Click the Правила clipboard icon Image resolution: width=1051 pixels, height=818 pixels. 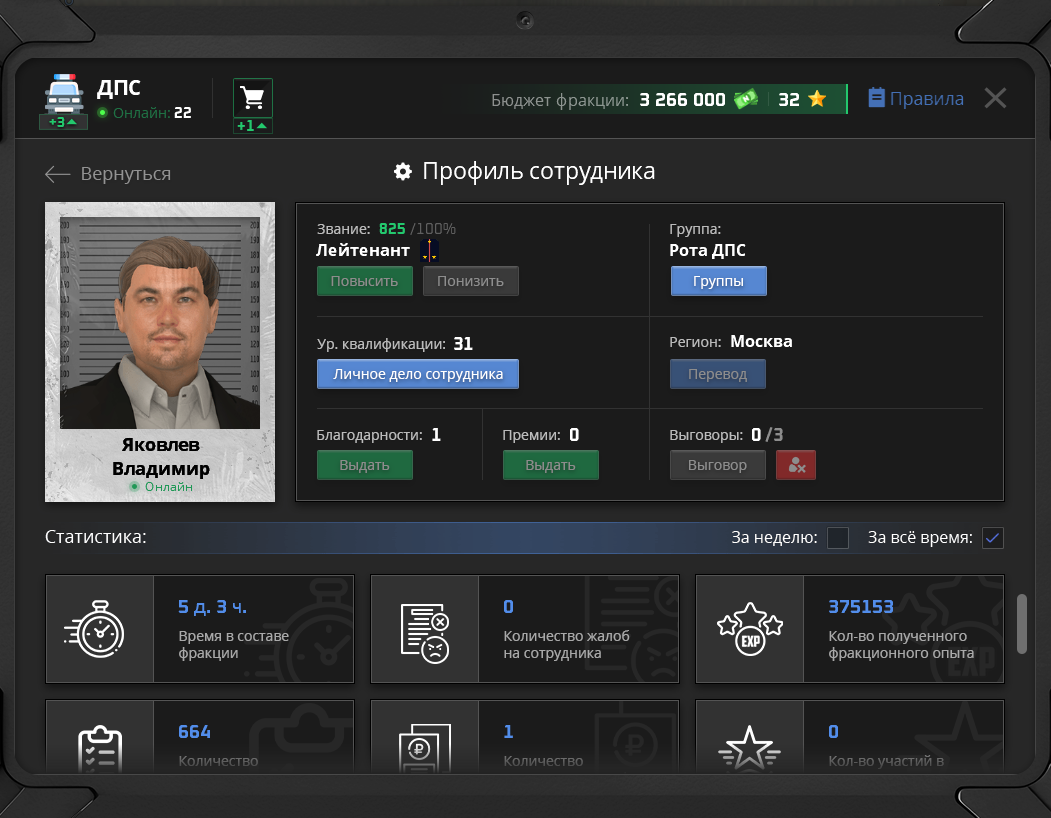click(876, 98)
